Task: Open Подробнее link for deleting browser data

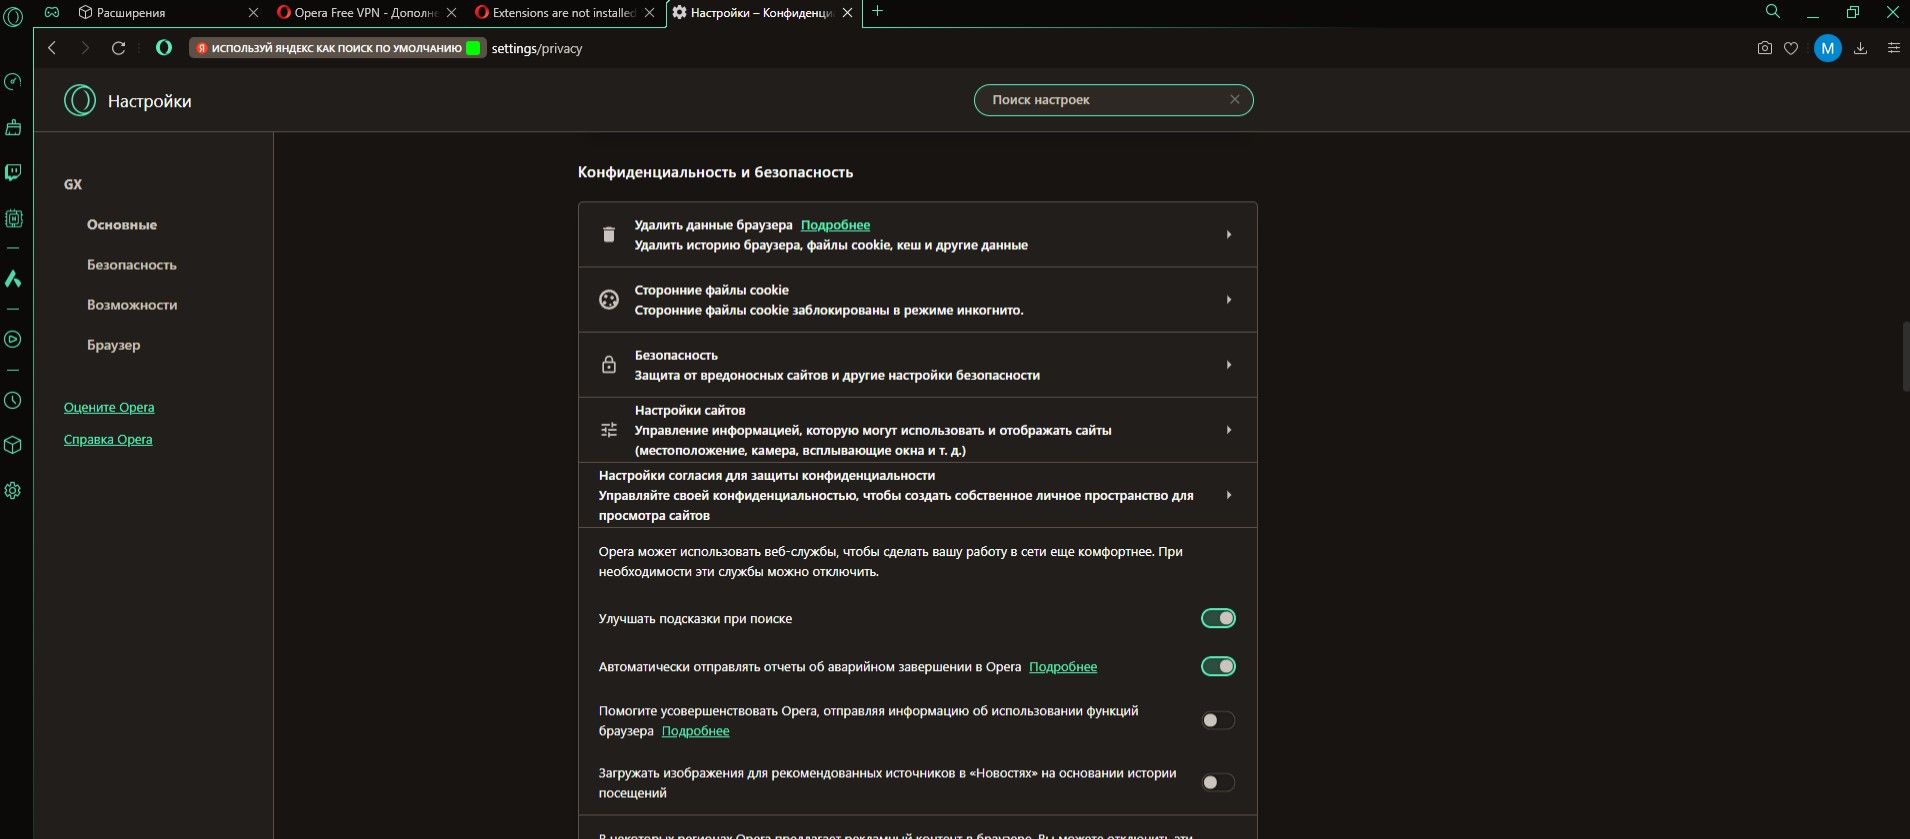Action: (x=835, y=225)
